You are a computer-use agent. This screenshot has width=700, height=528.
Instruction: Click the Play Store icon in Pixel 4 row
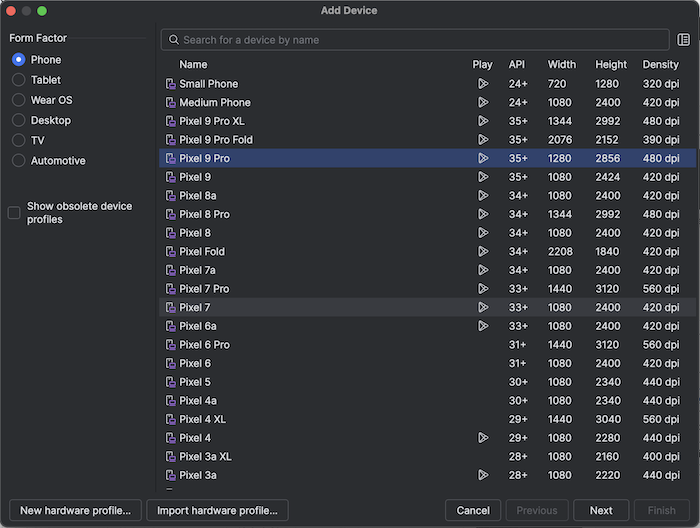point(483,438)
